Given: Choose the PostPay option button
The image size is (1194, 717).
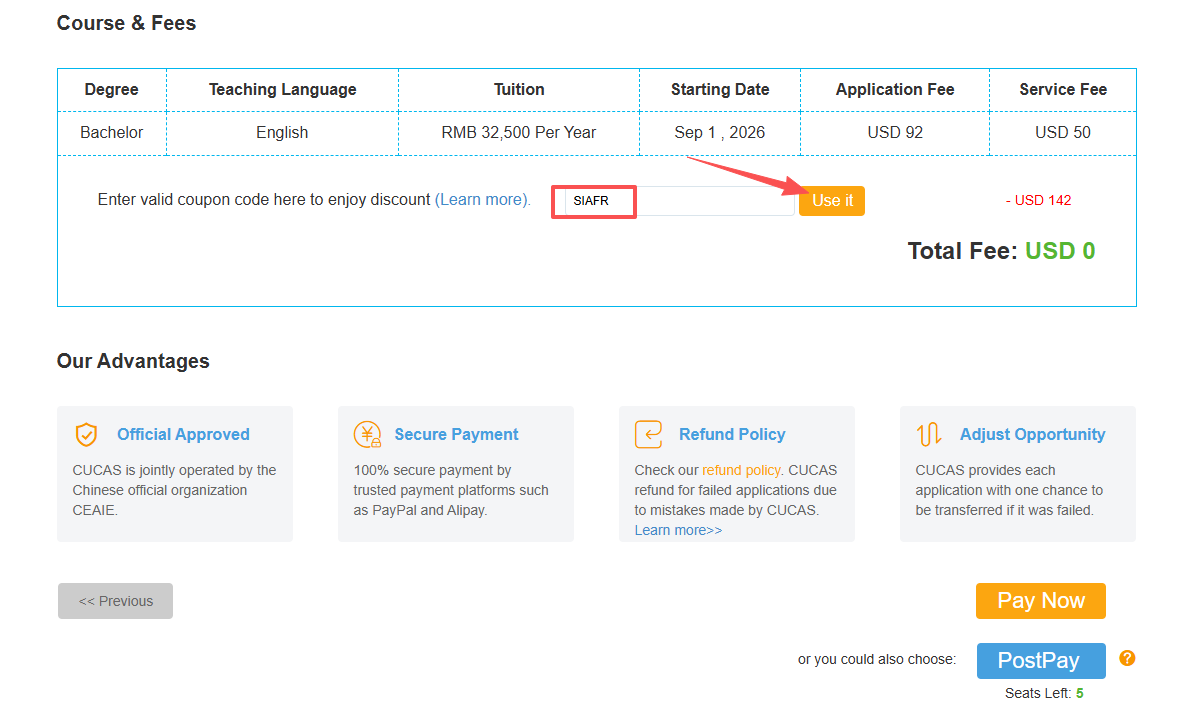Looking at the screenshot, I should (1040, 661).
